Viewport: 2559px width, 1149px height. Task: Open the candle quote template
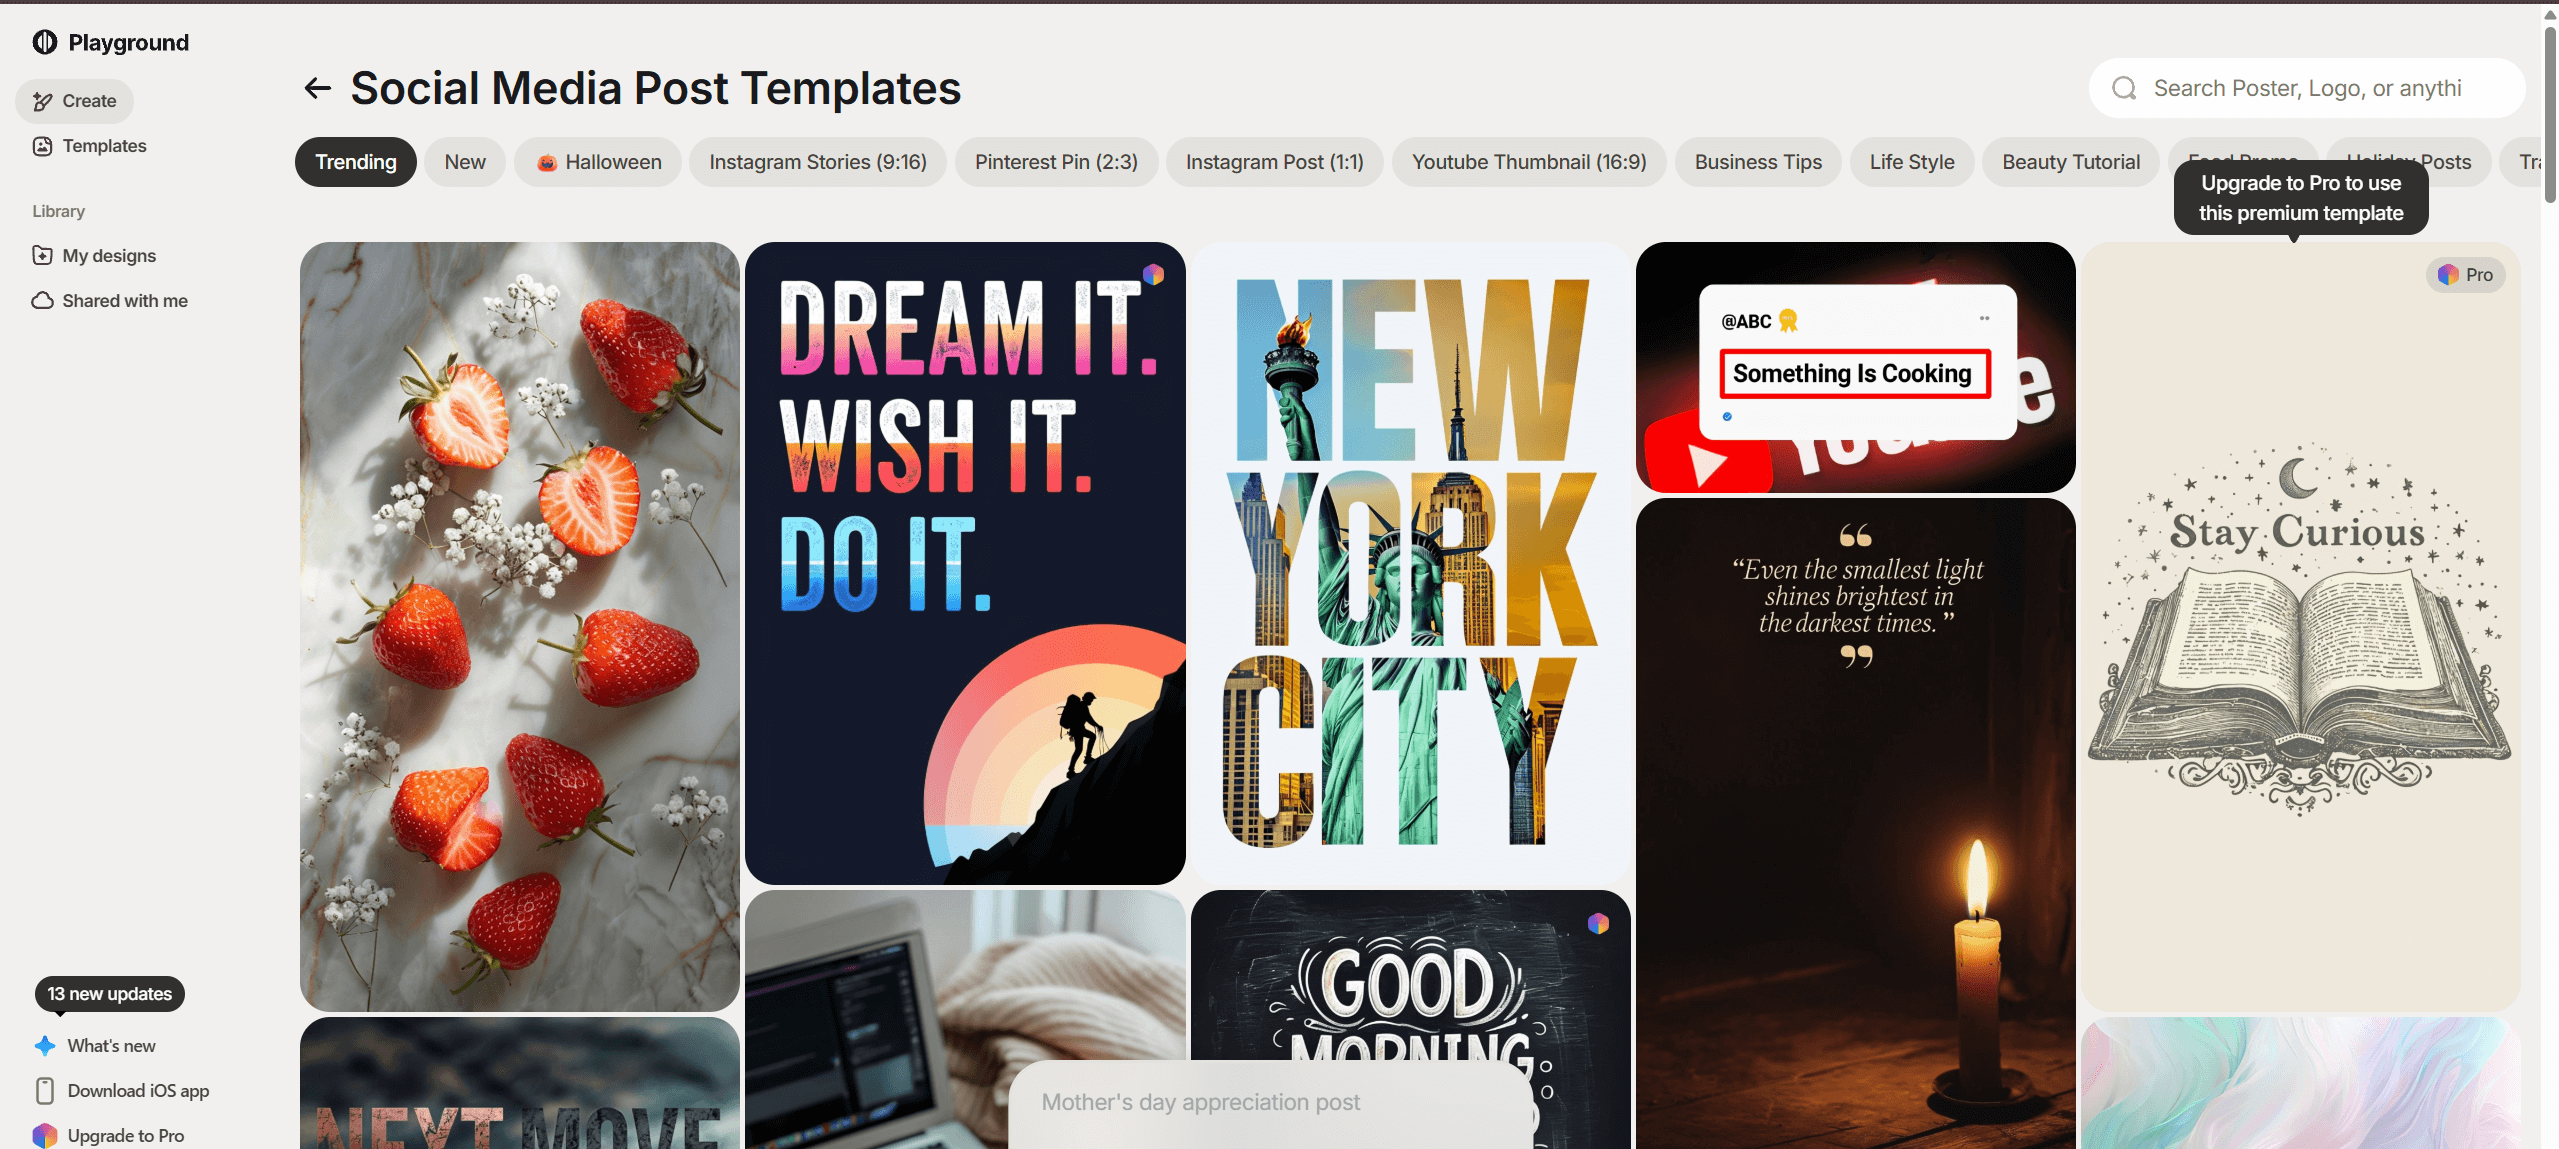pyautogui.click(x=1855, y=823)
